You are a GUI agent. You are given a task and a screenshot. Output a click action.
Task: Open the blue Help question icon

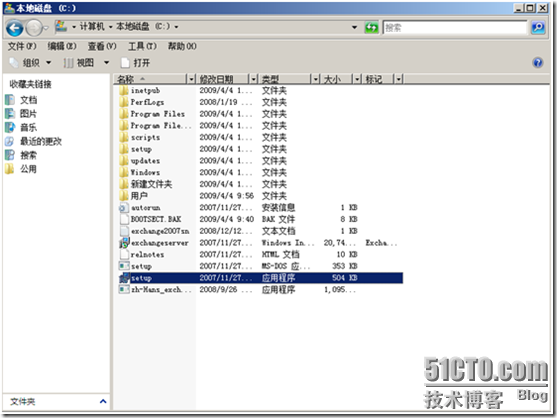point(538,63)
